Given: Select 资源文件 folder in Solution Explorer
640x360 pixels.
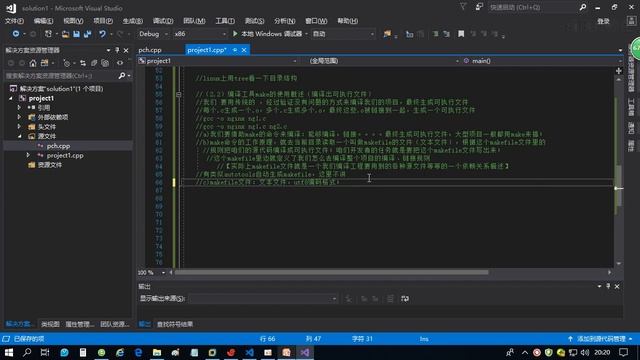Looking at the screenshot, I should click(x=50, y=165).
